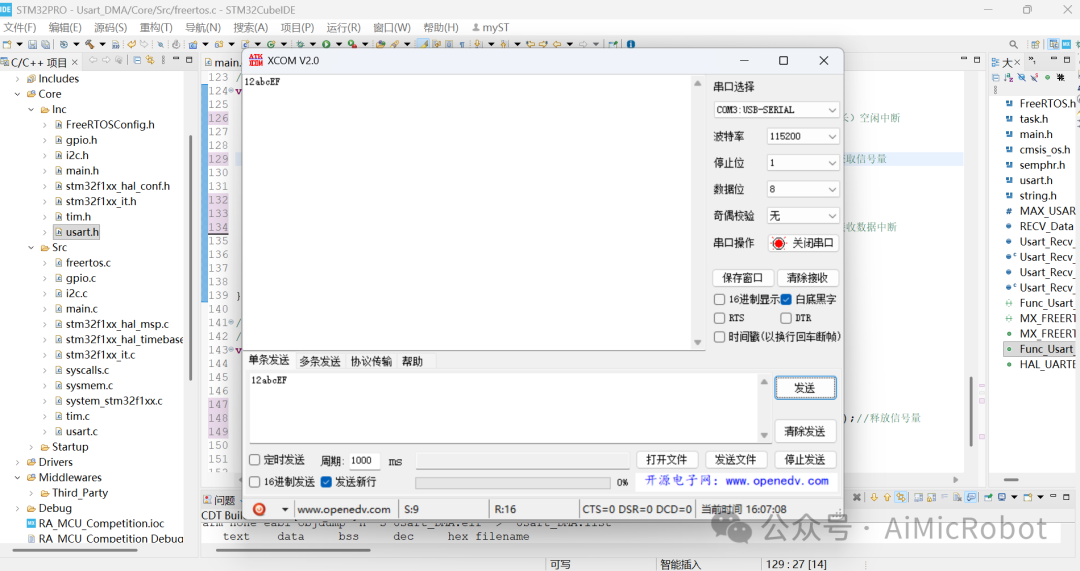Viewport: 1080px width, 571px height.
Task: Click the send text box containing 12abcEF
Action: [504, 407]
